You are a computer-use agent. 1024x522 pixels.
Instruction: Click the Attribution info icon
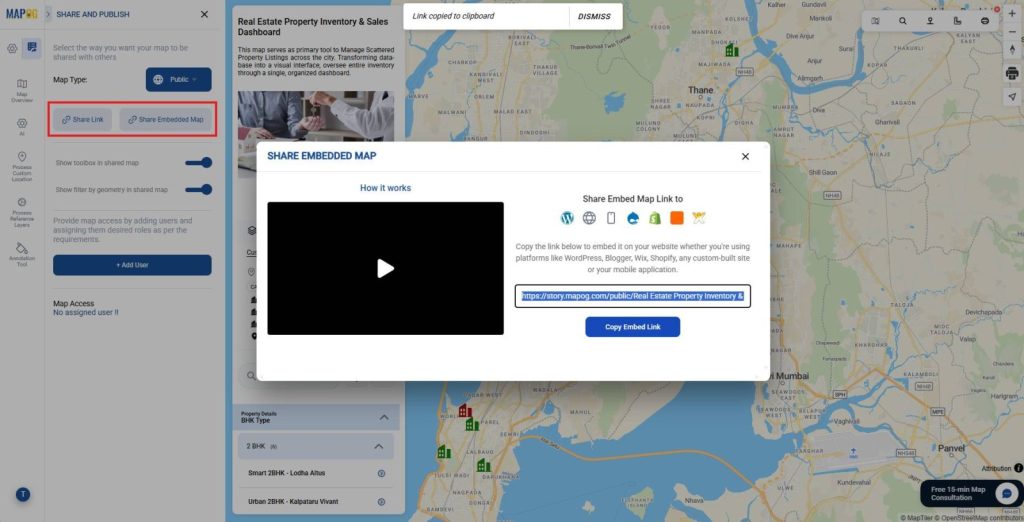1018,468
